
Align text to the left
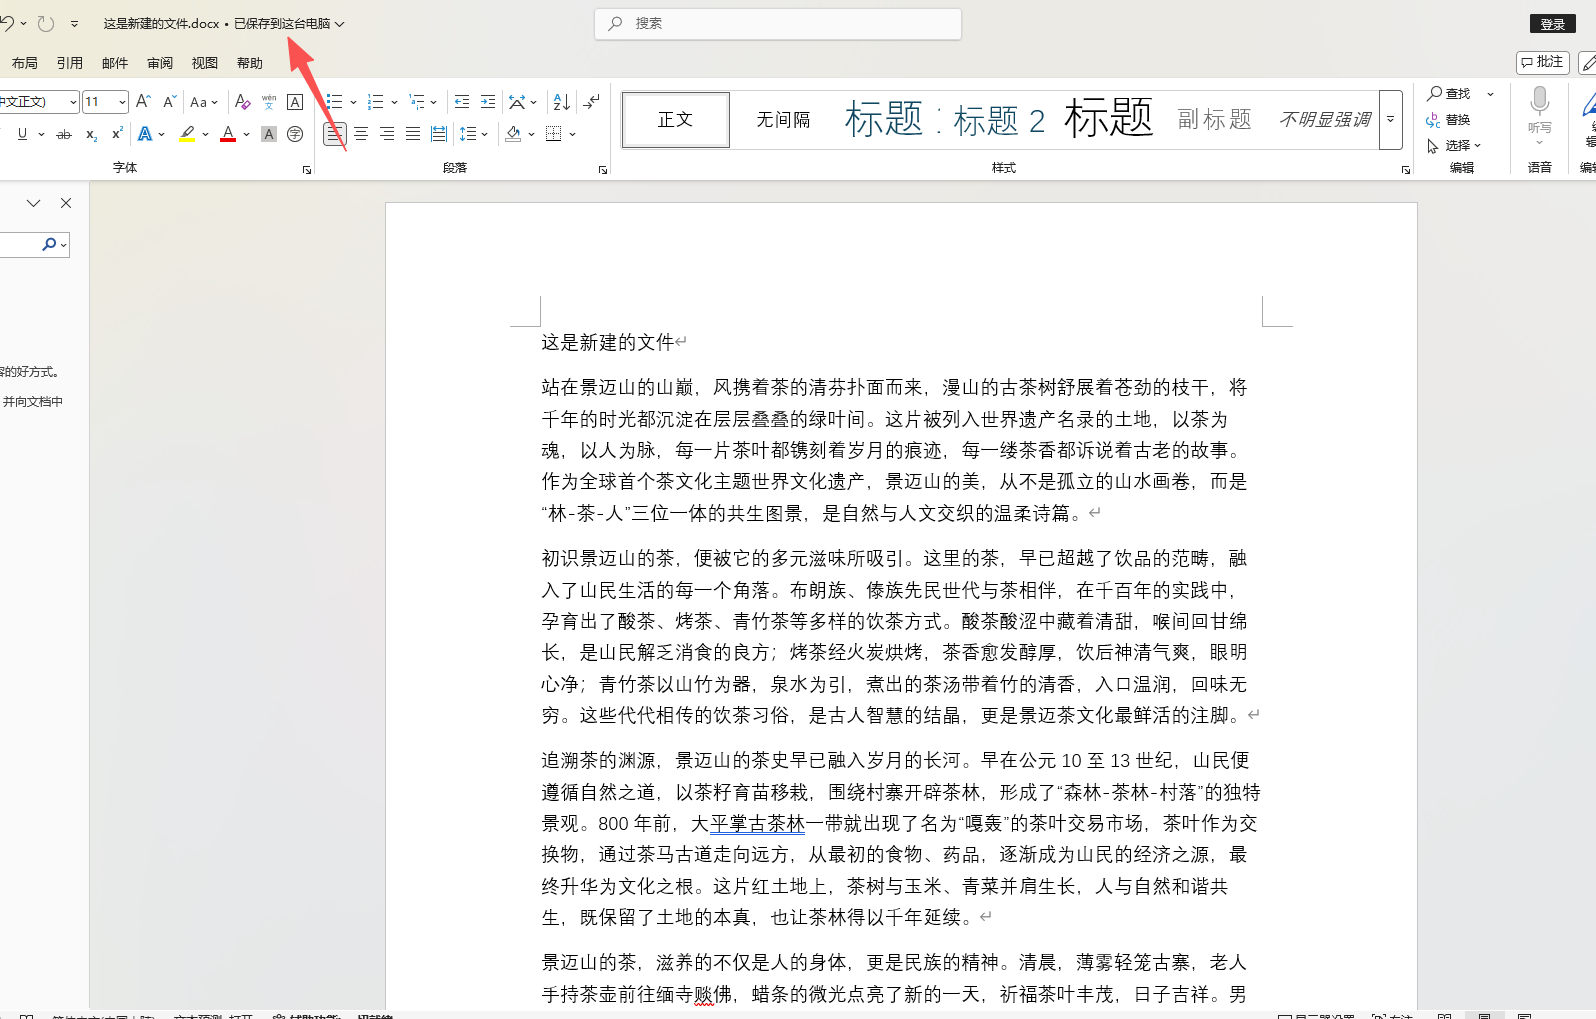[x=335, y=134]
